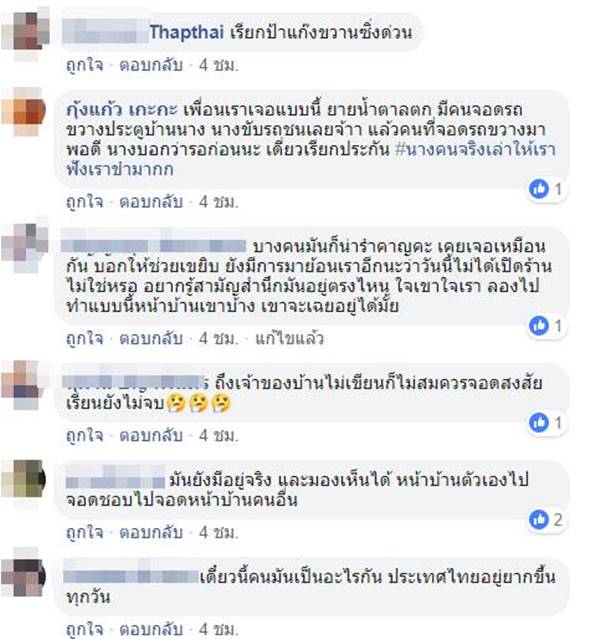Open กุ้งแก้ว เกะกะ profile name
The width and height of the screenshot is (600, 639).
(x=122, y=110)
